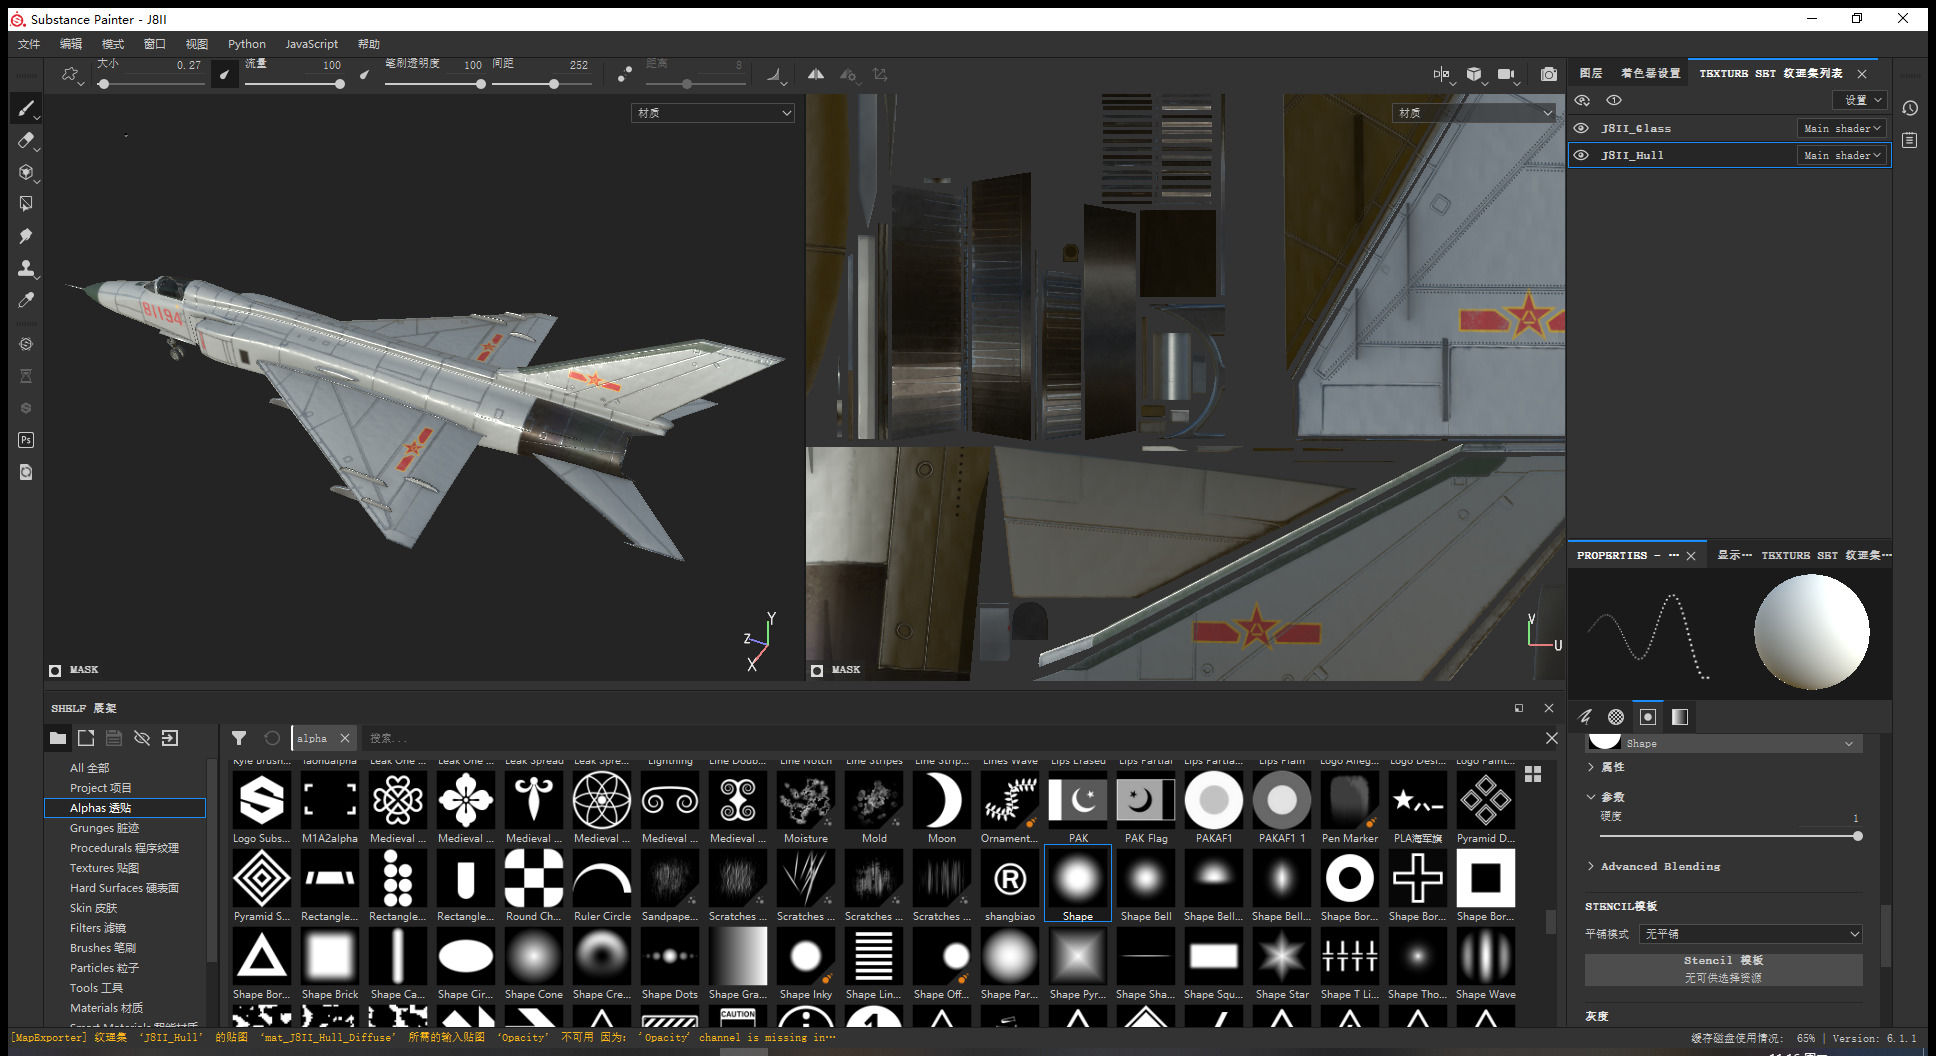Toggle visibility of J8II_Hull texture set

point(1581,155)
